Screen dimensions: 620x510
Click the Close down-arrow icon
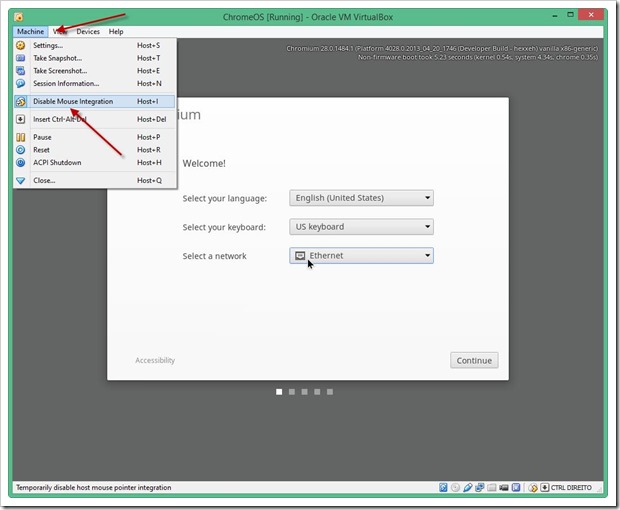pyautogui.click(x=21, y=181)
